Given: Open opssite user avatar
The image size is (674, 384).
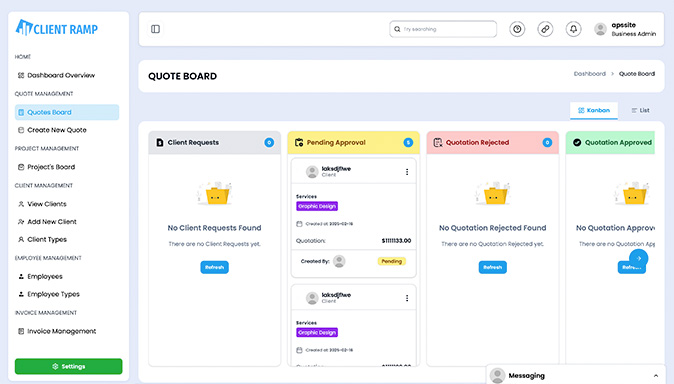Looking at the screenshot, I should tap(600, 29).
